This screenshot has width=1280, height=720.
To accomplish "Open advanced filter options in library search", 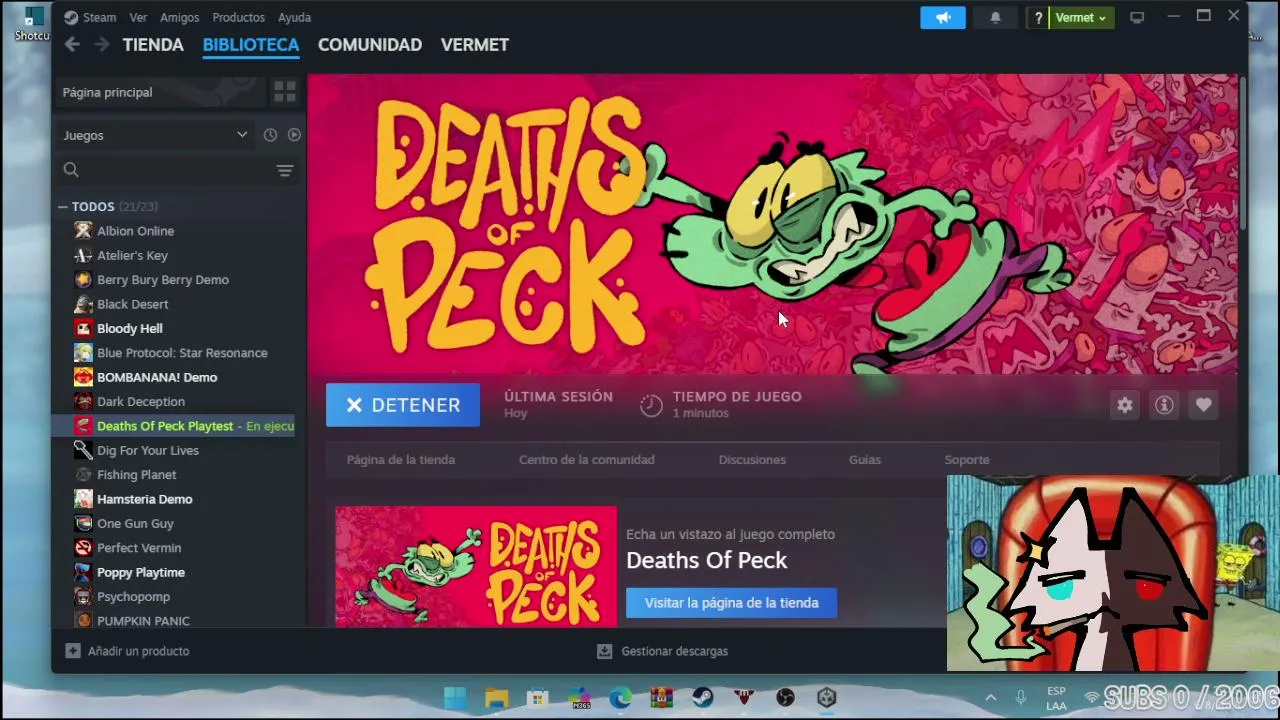I will pos(285,170).
